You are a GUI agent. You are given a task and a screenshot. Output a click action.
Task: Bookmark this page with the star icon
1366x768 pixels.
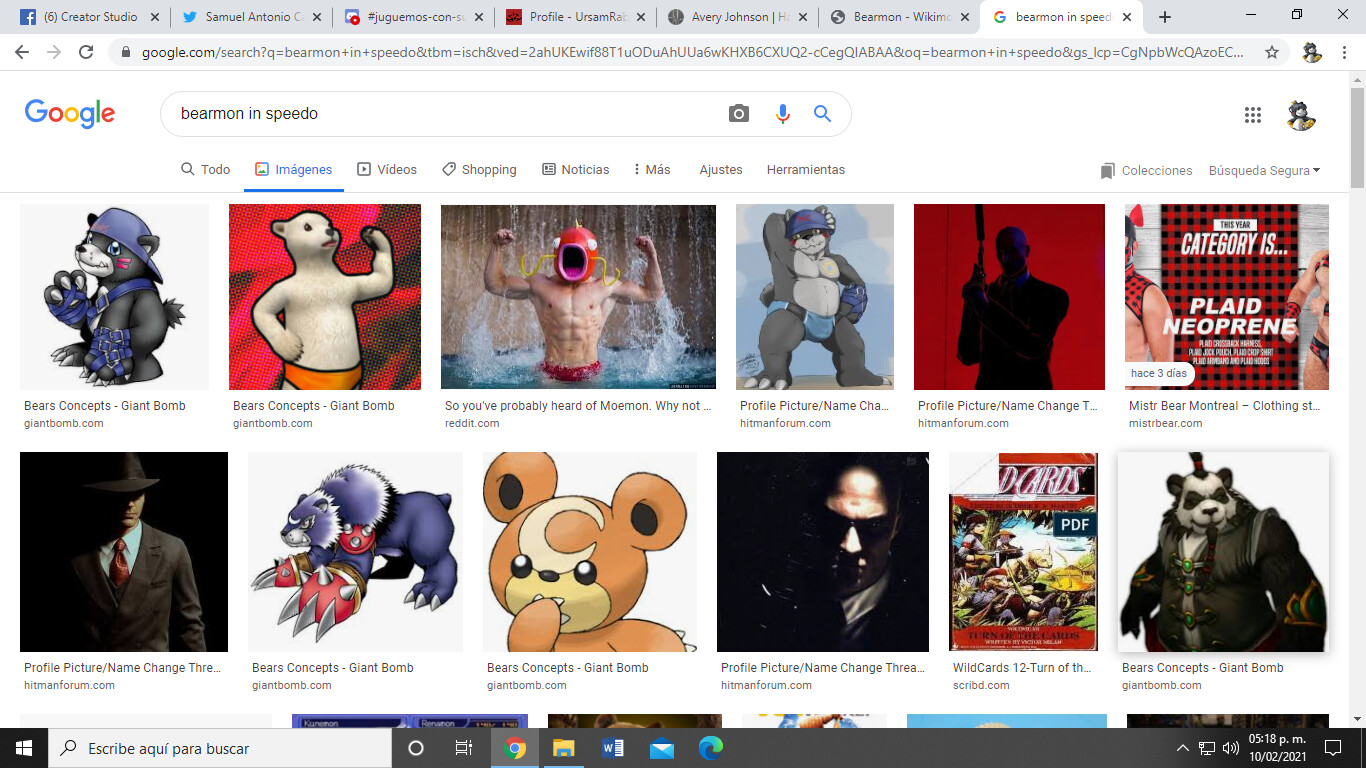point(1272,52)
